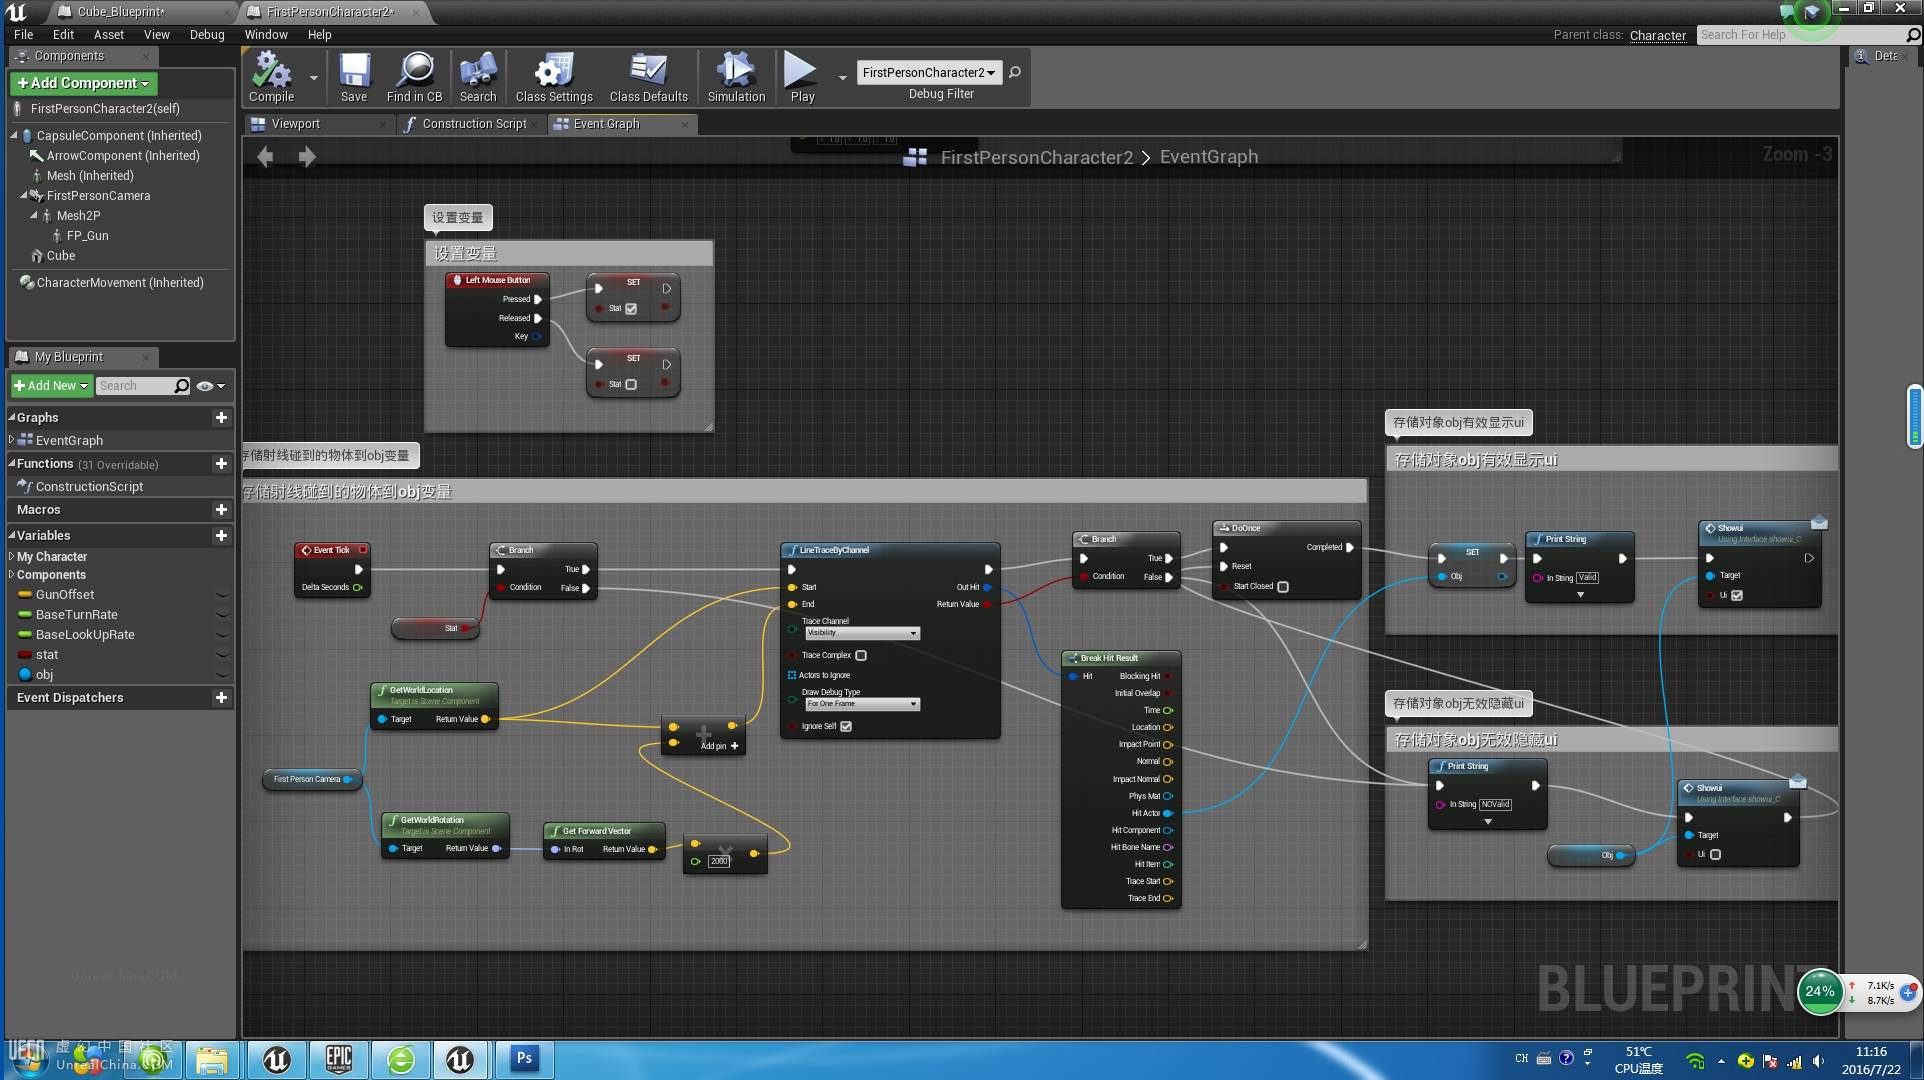
Task: Open the Asset menu
Action: point(109,35)
